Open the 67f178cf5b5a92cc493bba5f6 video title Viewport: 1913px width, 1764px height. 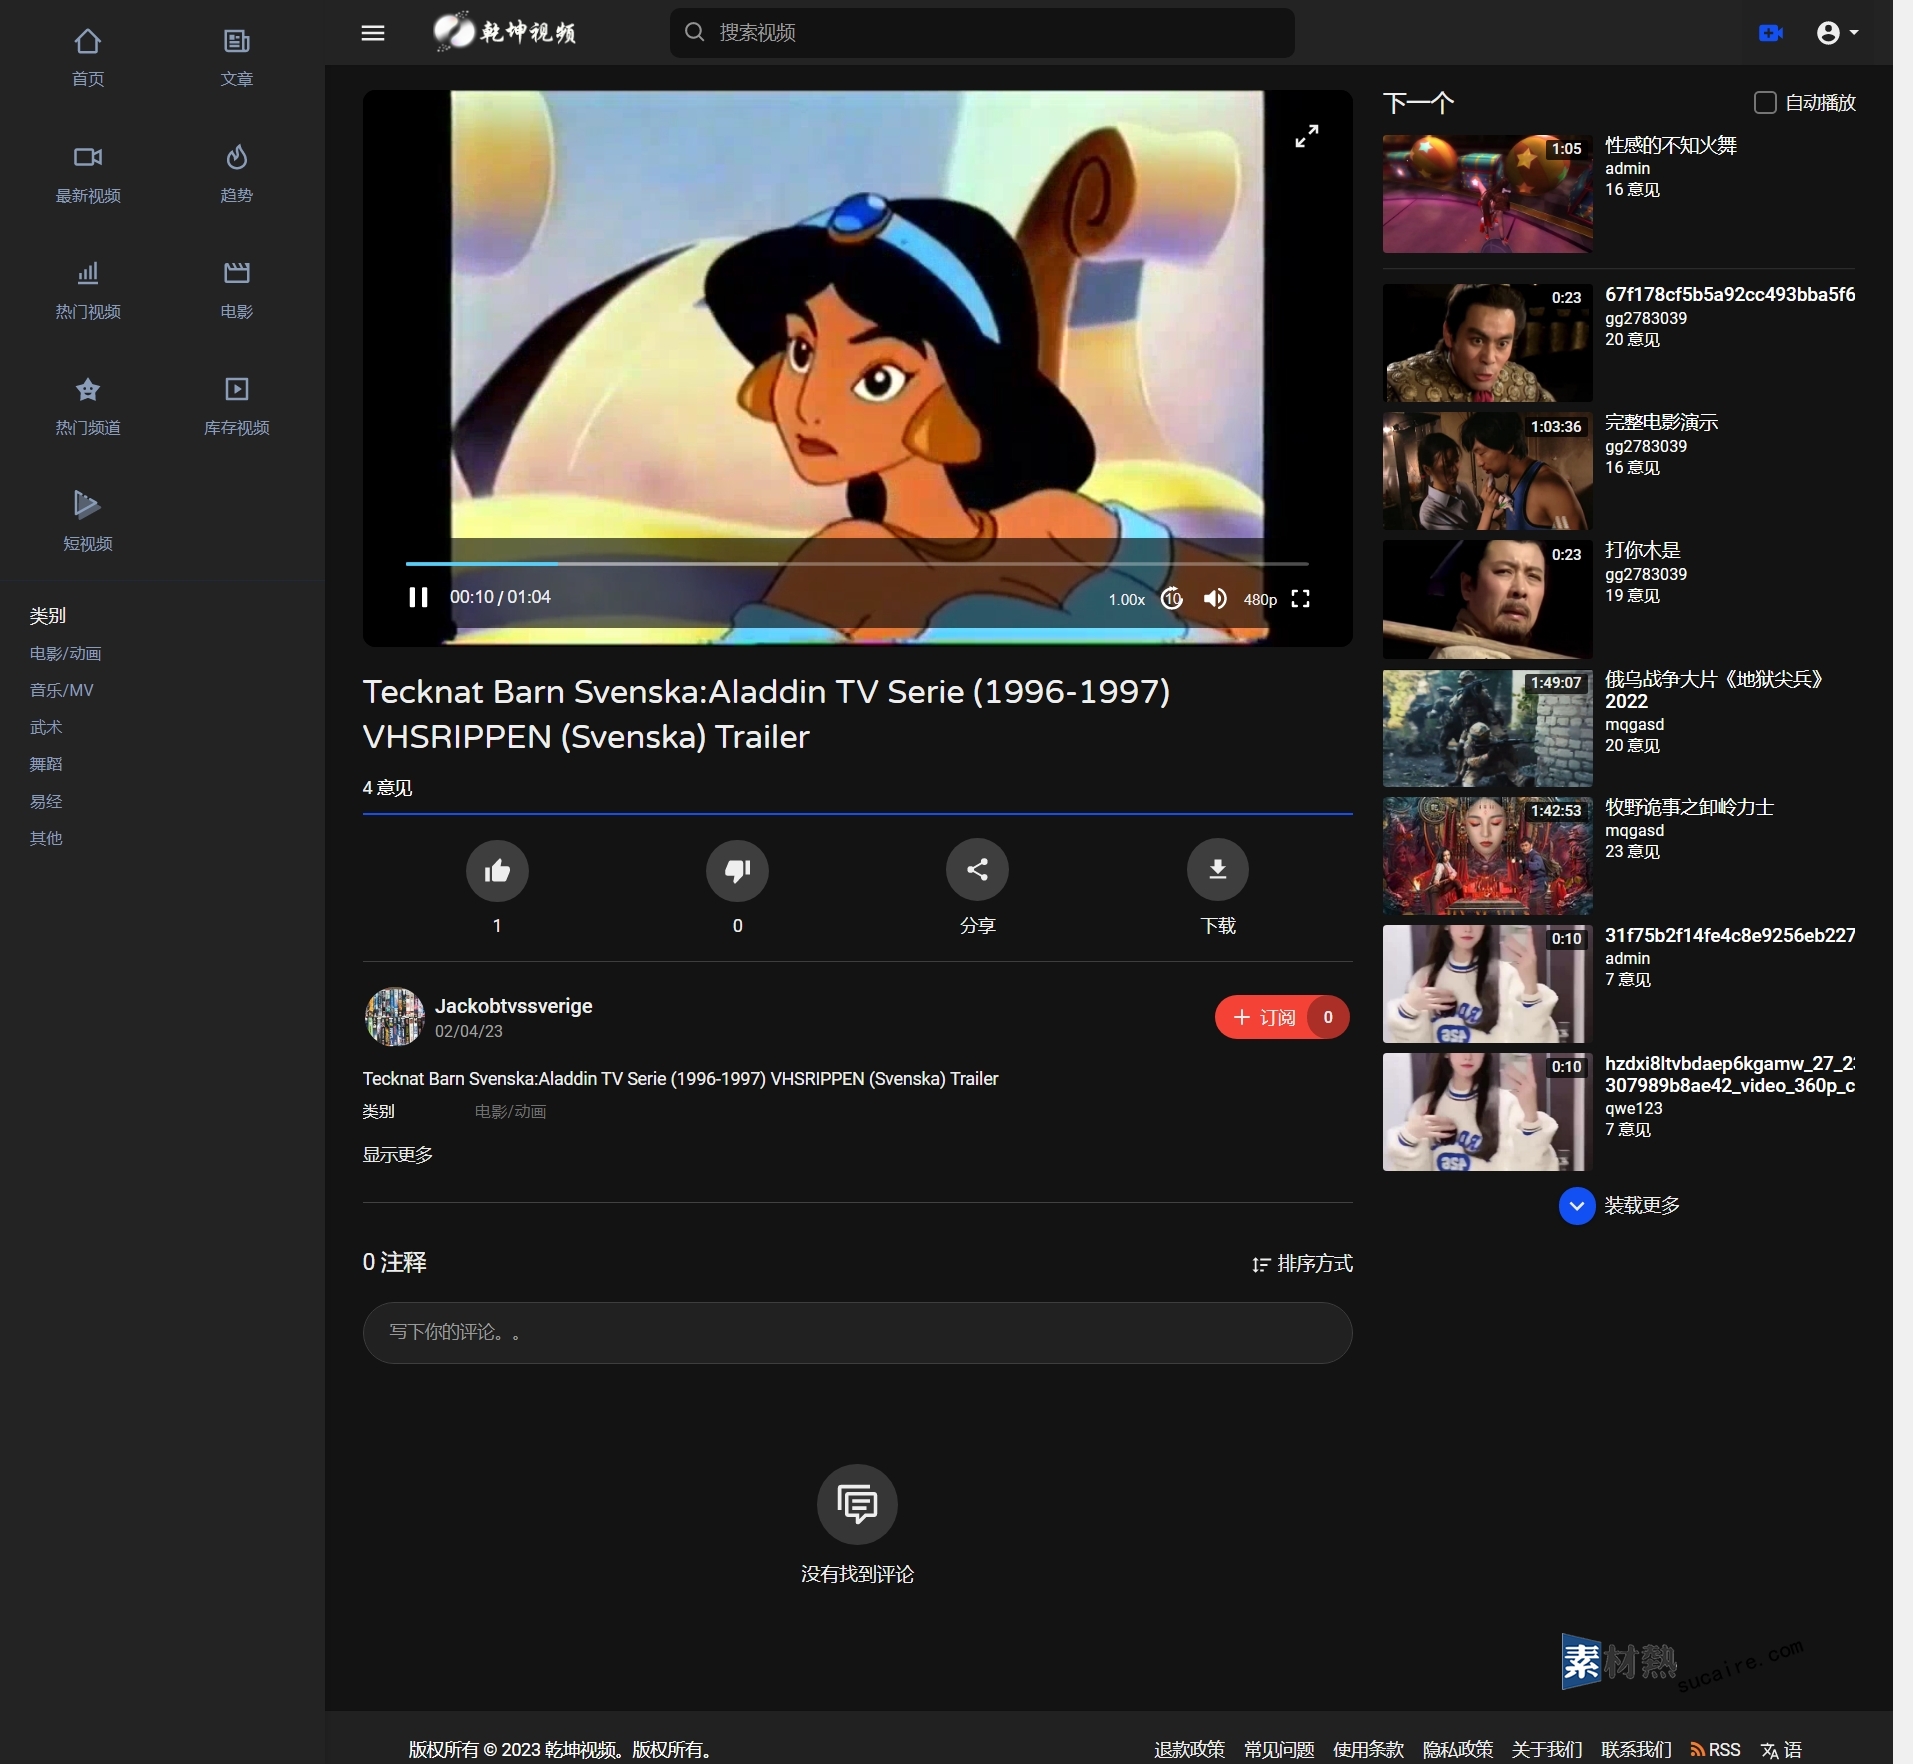1730,294
